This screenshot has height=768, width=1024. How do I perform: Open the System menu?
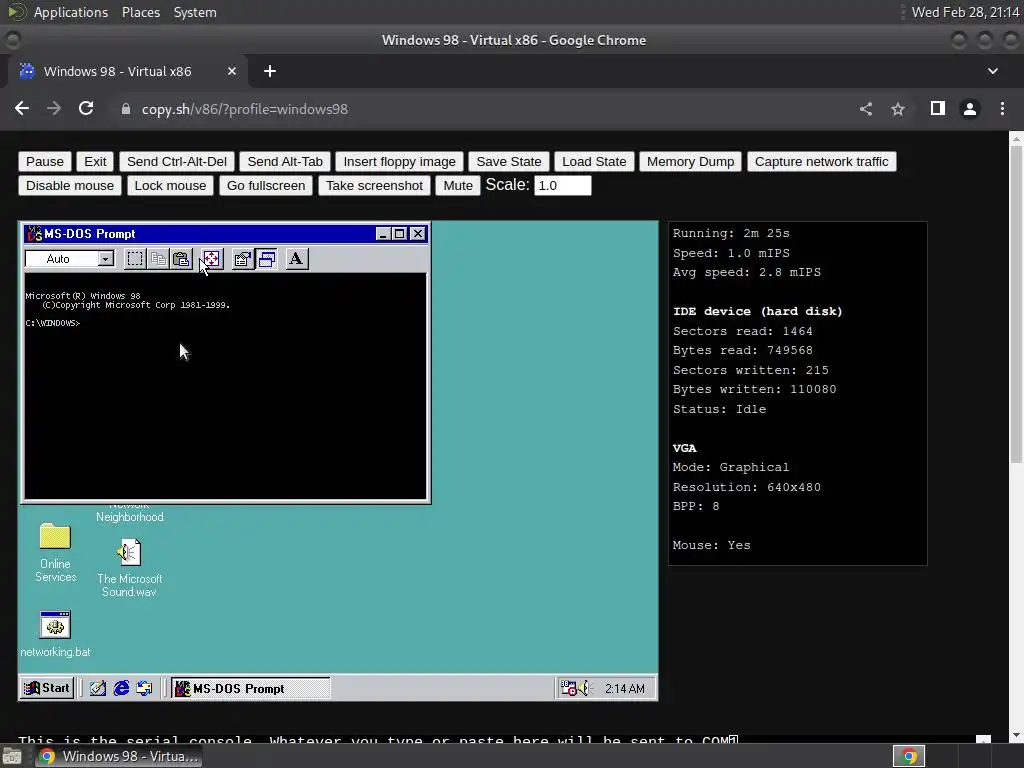coord(195,12)
